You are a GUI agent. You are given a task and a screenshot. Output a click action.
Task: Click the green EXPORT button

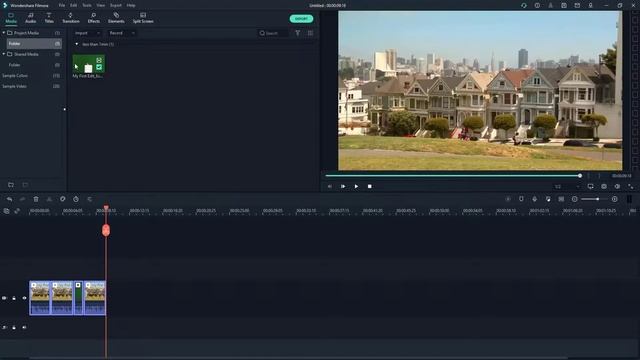click(x=301, y=19)
